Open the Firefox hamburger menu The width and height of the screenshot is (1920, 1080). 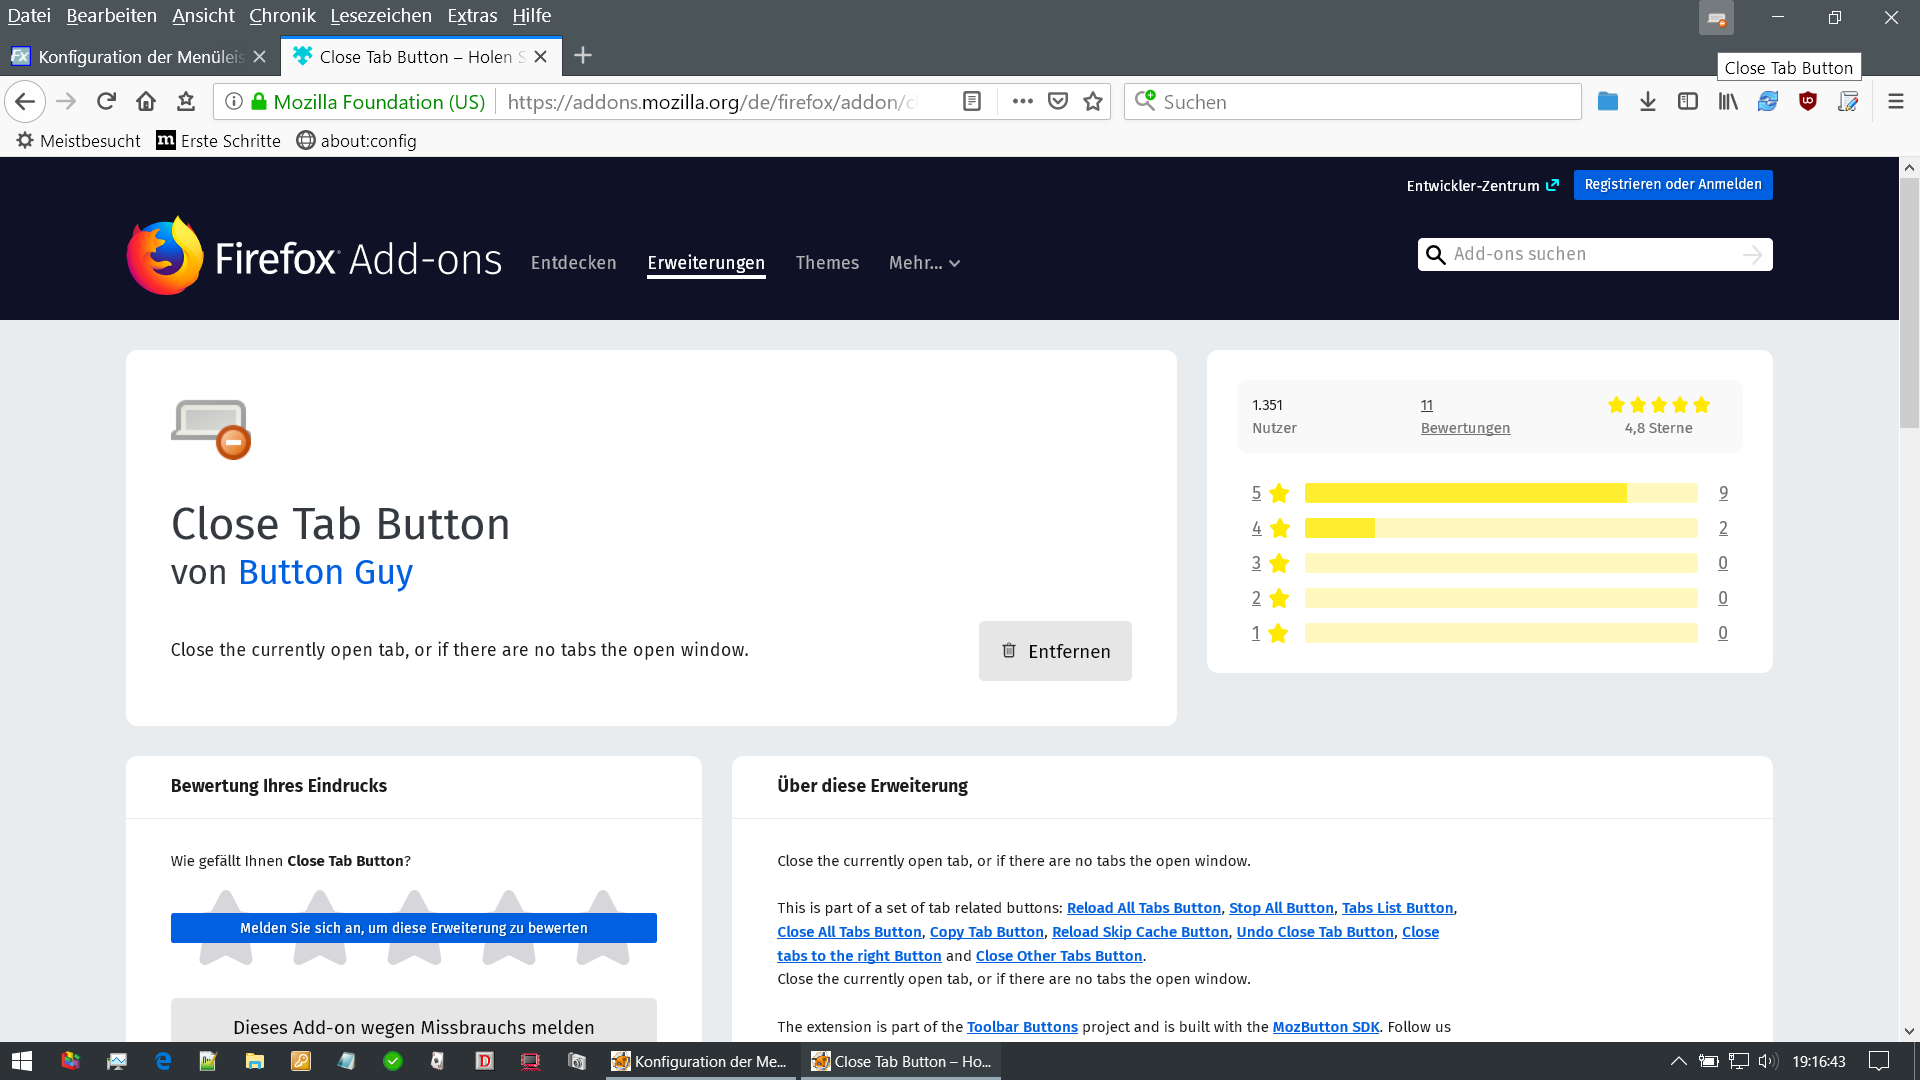[x=1895, y=101]
